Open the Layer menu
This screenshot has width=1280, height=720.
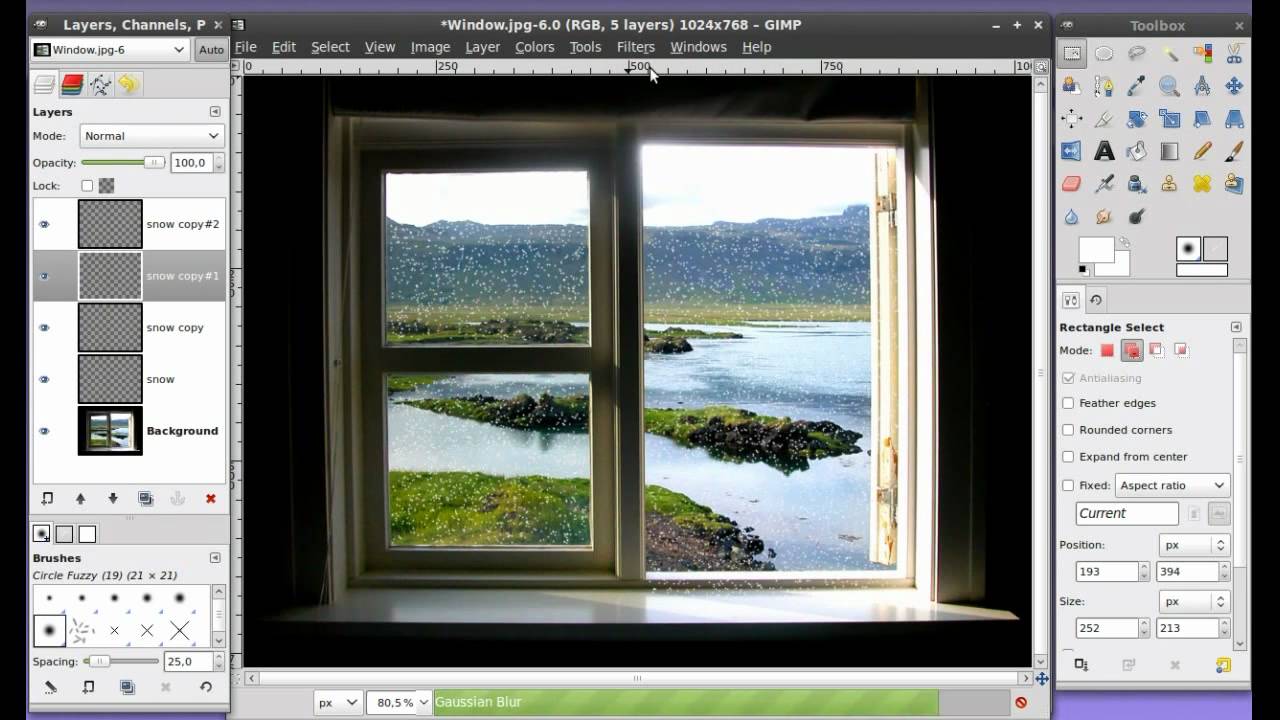(x=483, y=47)
